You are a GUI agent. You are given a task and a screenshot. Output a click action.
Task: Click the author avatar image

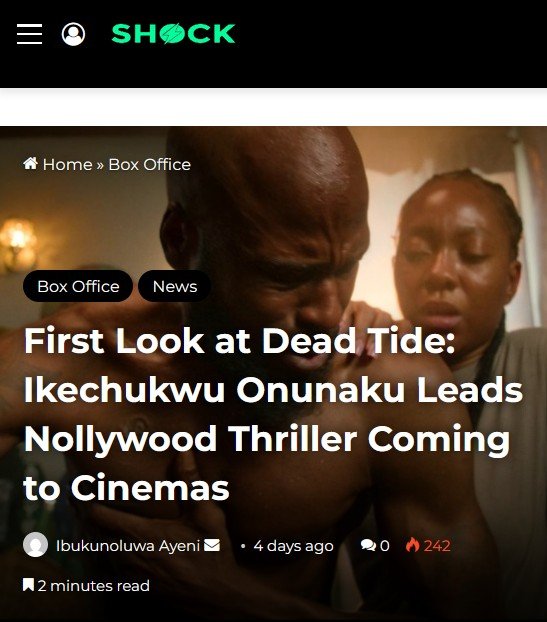[35, 544]
